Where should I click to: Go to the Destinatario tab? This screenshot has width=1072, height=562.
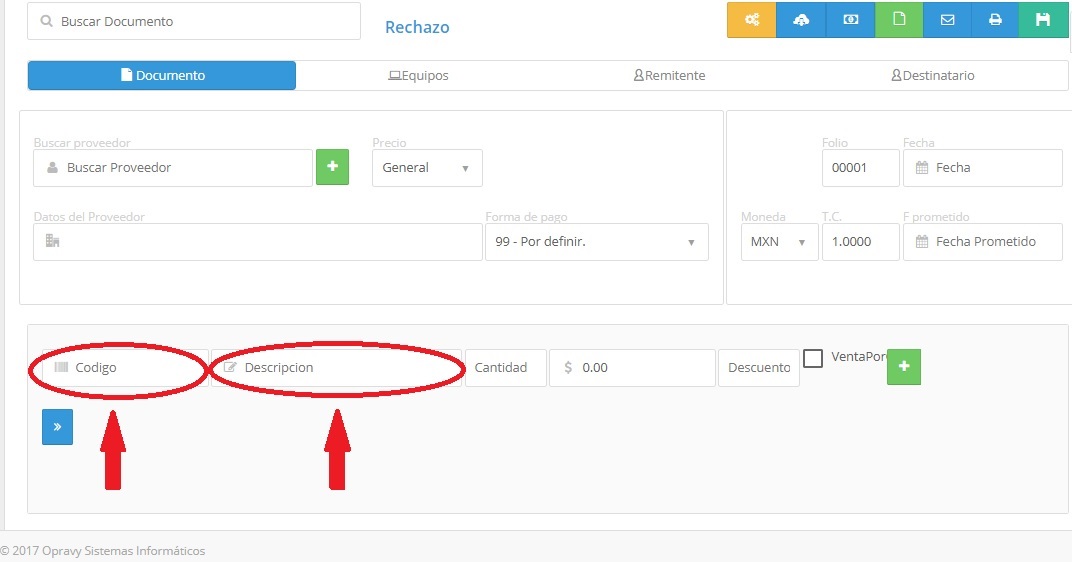[932, 76]
